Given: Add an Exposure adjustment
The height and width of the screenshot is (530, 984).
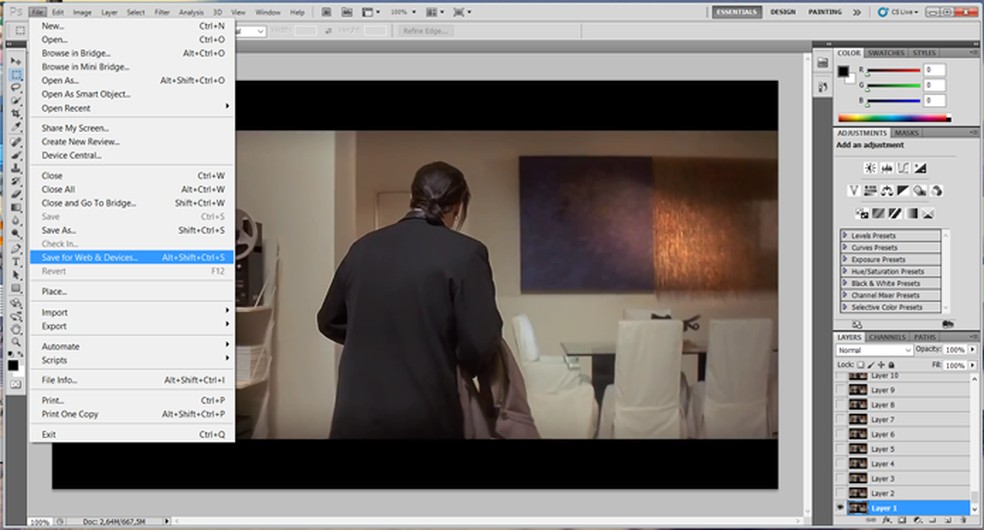Looking at the screenshot, I should tap(920, 167).
